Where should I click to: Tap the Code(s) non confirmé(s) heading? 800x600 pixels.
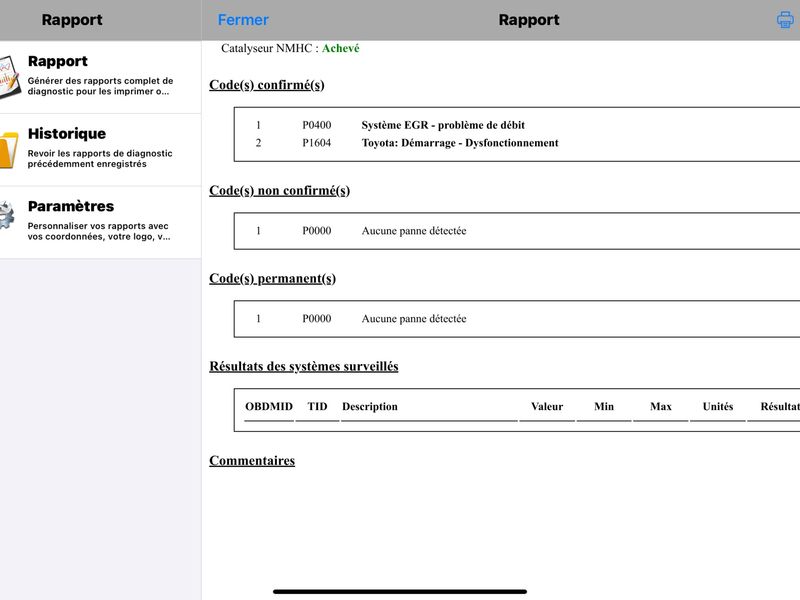point(280,190)
